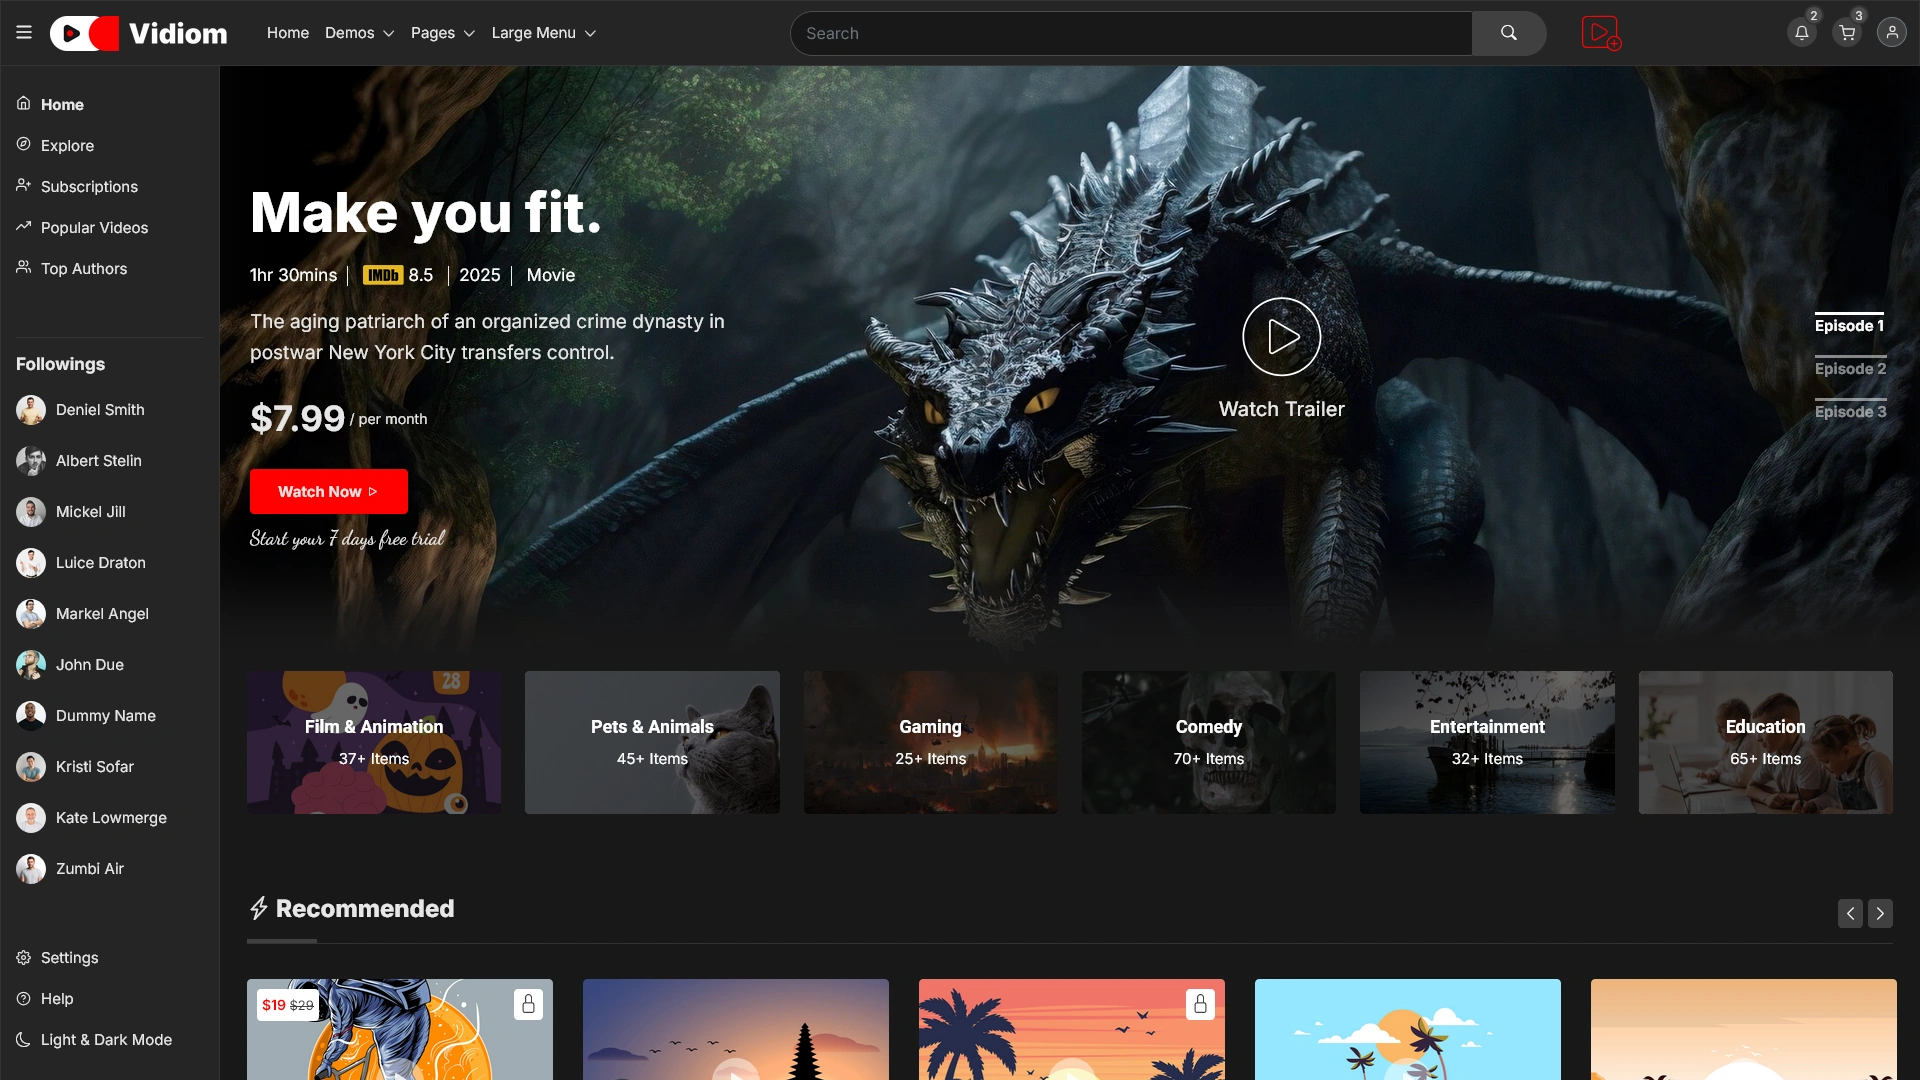
Task: Click the Home sidebar icon
Action: 23,104
